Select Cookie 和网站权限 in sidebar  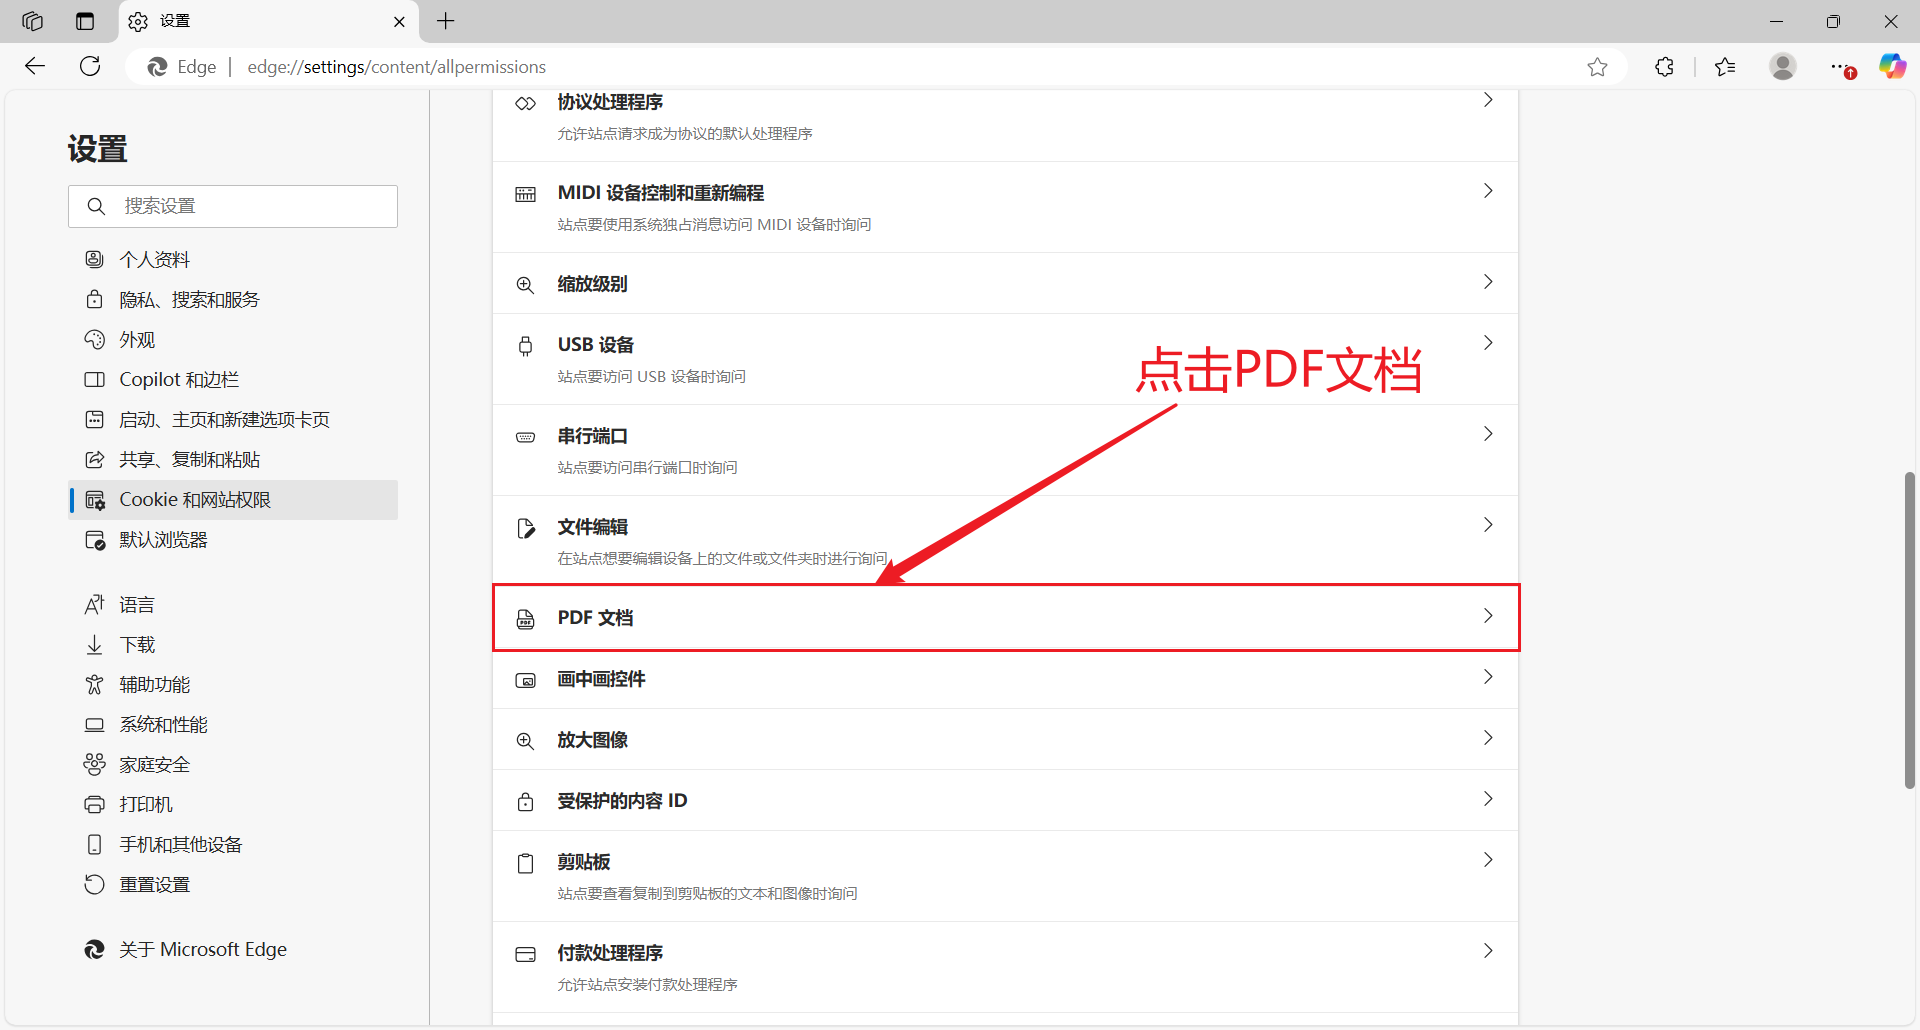click(x=195, y=499)
